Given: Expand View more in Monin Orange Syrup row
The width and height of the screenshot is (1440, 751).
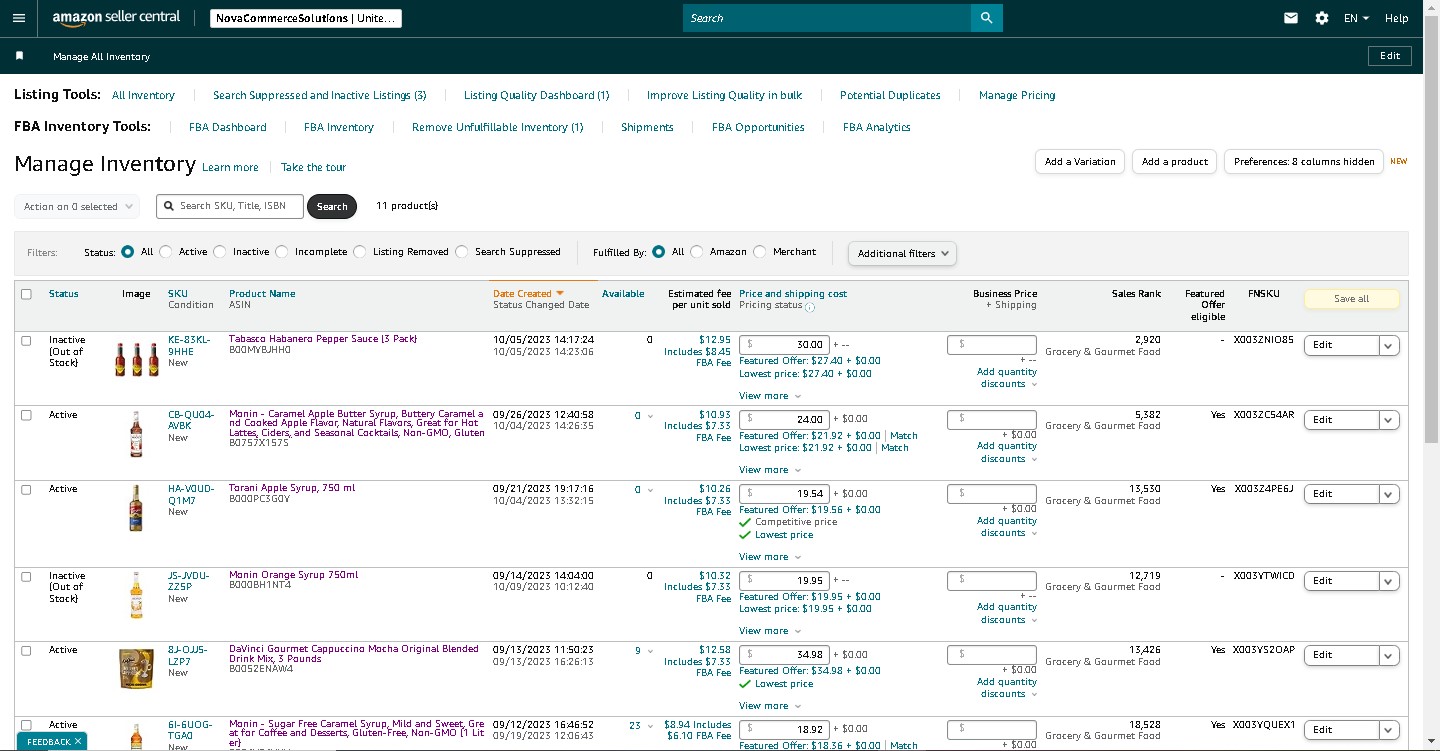Looking at the screenshot, I should 769,631.
